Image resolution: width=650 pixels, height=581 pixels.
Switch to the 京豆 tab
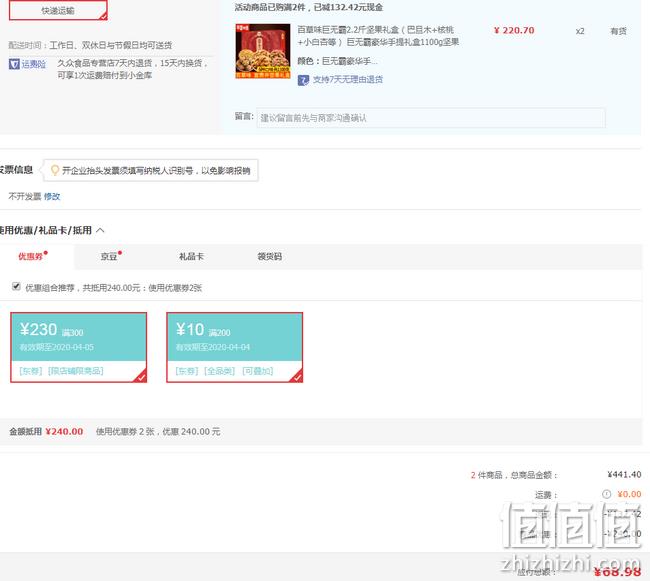[111, 256]
